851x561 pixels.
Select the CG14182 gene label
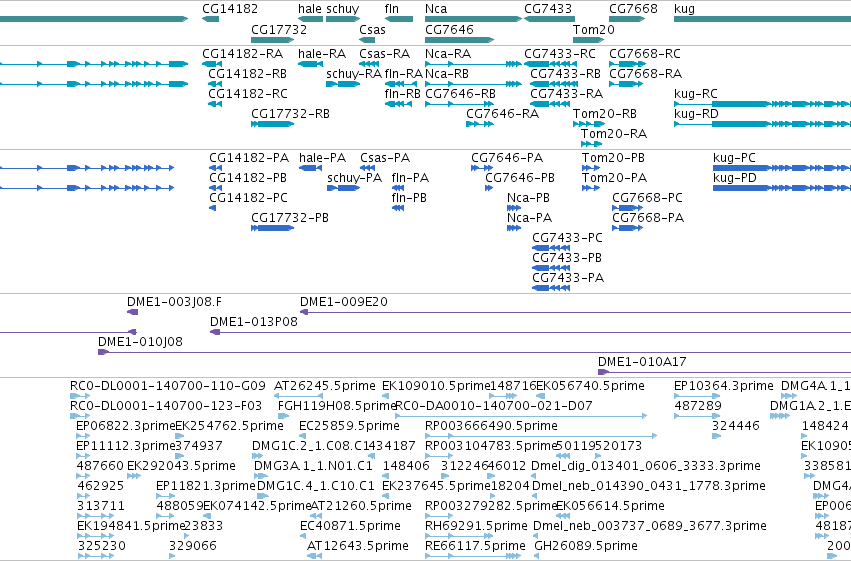[x=230, y=9]
